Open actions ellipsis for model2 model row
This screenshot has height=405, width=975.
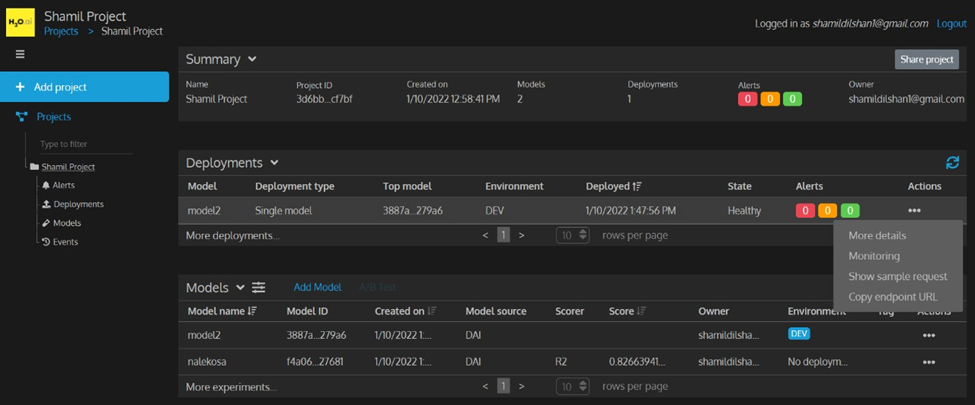point(928,336)
